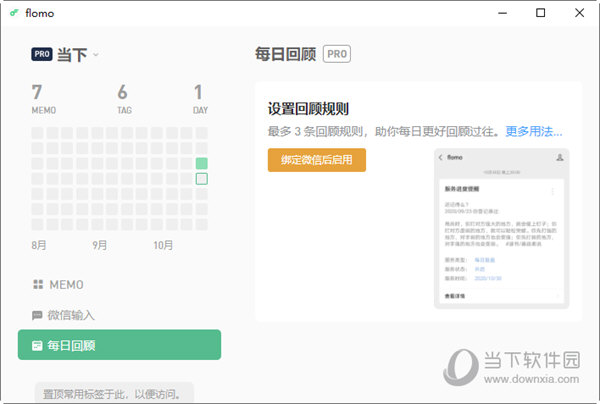This screenshot has height=404, width=600.
Task: Click the 置顶常用标签于此 hint box
Action: (114, 393)
